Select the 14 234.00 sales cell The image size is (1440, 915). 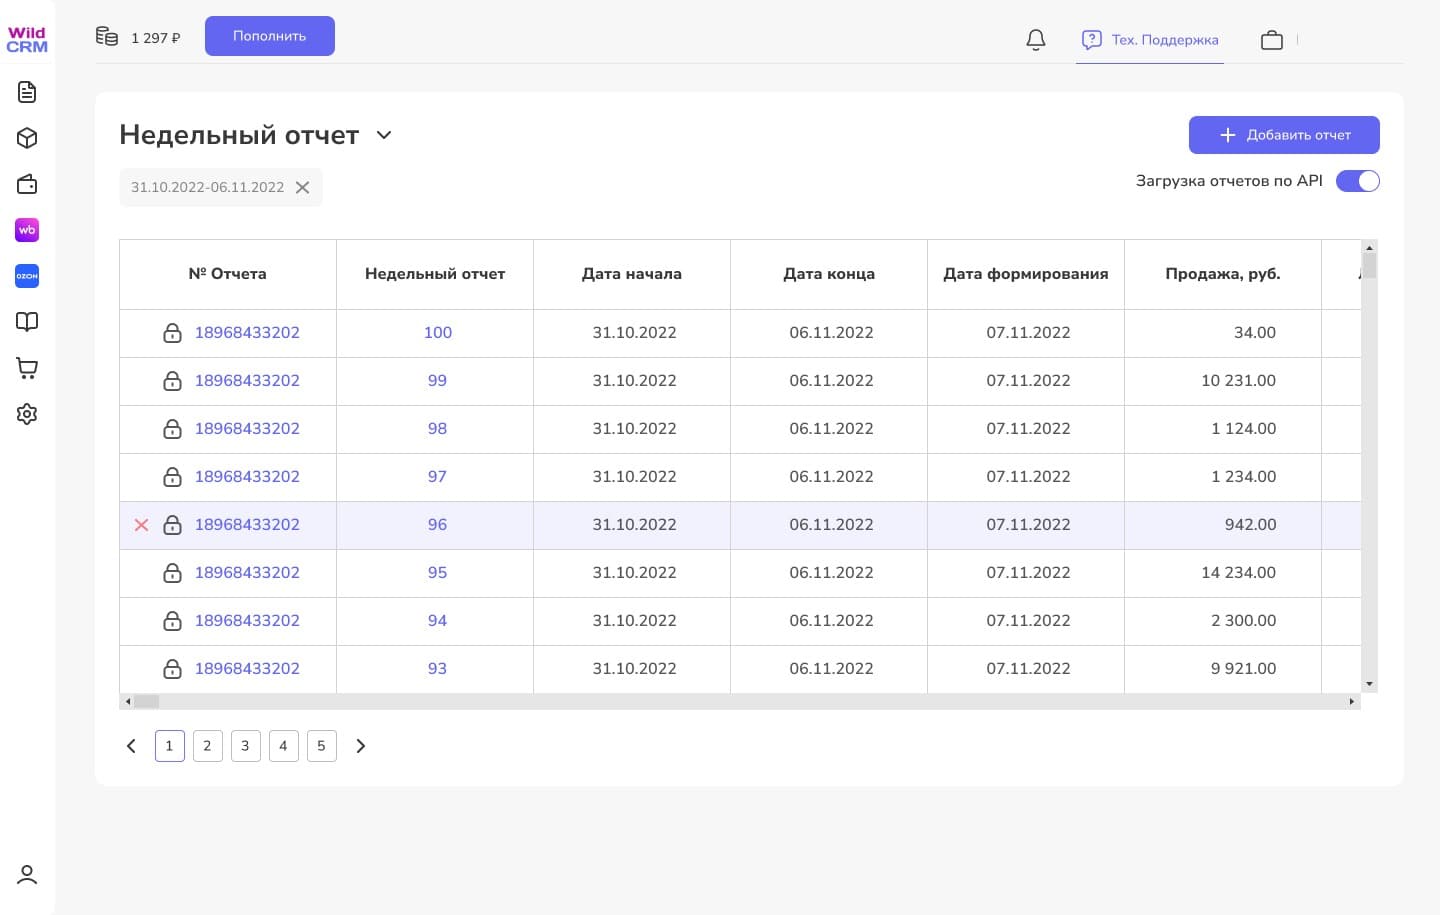[1223, 573]
